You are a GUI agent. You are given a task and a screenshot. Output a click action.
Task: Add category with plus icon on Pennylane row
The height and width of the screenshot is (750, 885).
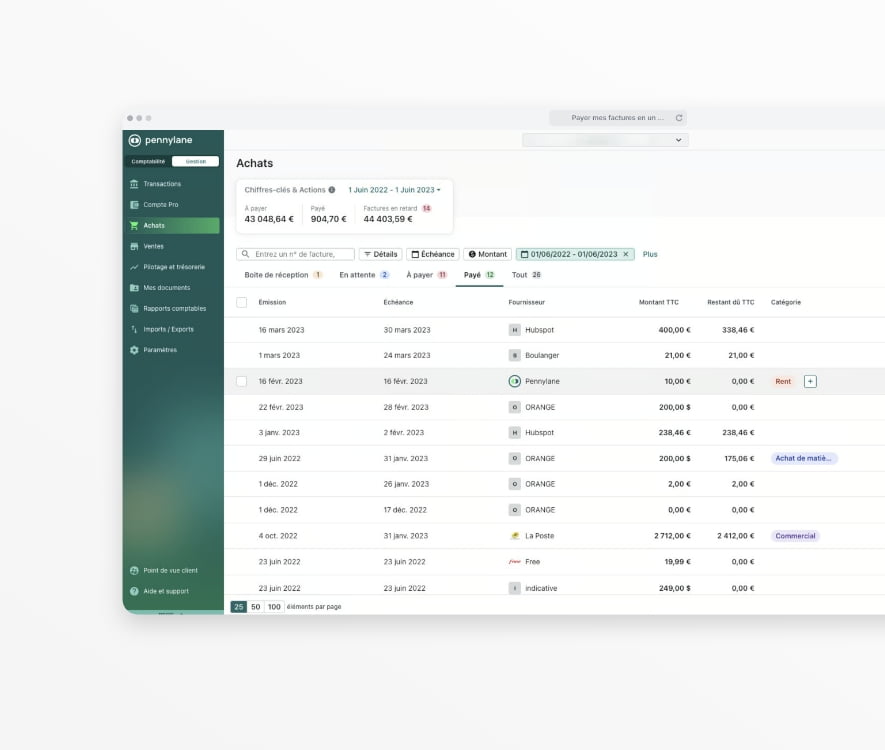point(810,381)
